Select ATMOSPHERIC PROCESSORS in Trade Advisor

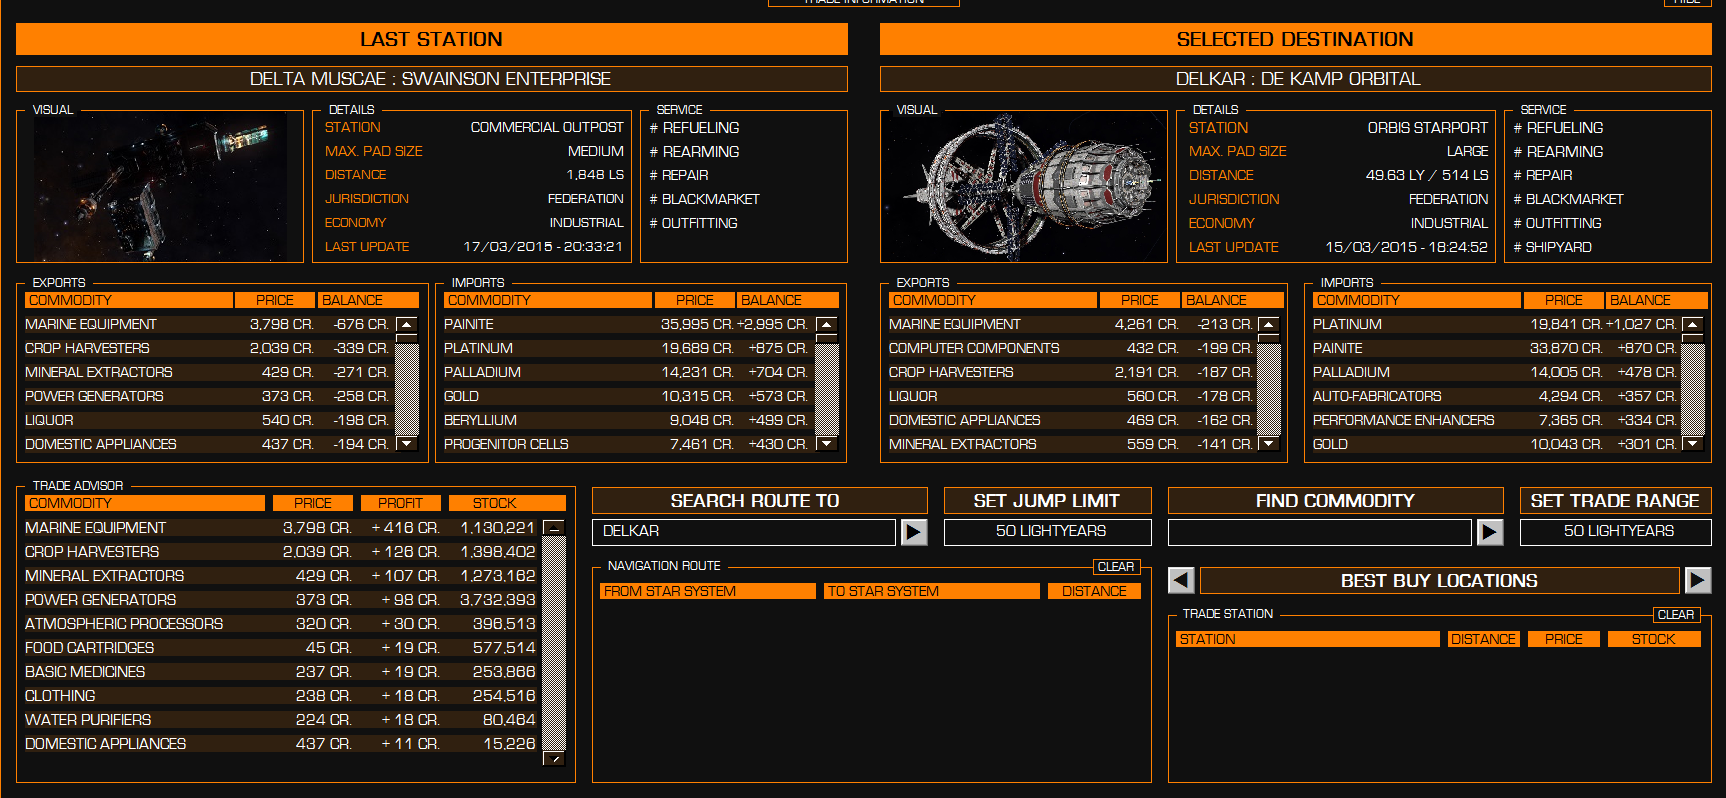282,624
